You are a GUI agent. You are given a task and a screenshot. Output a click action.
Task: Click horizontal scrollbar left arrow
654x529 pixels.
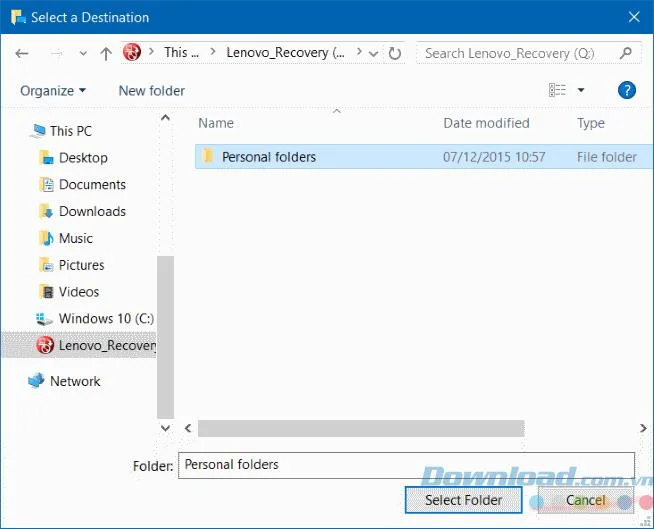pos(188,428)
